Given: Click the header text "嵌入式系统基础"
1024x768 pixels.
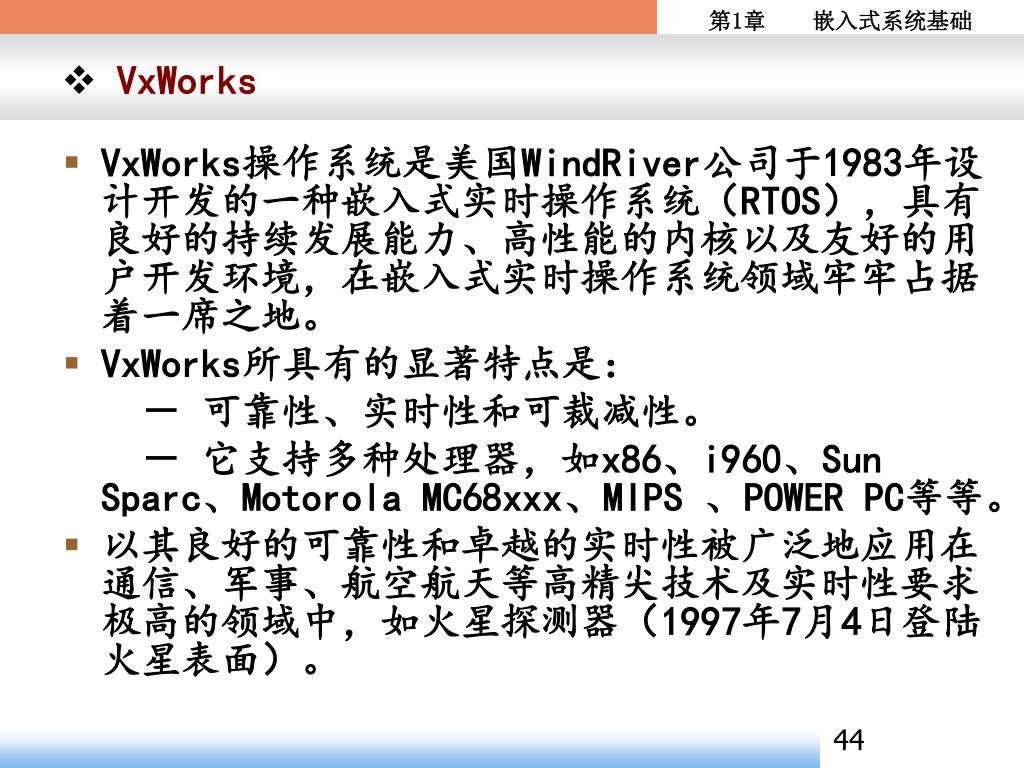Looking at the screenshot, I should [892, 21].
